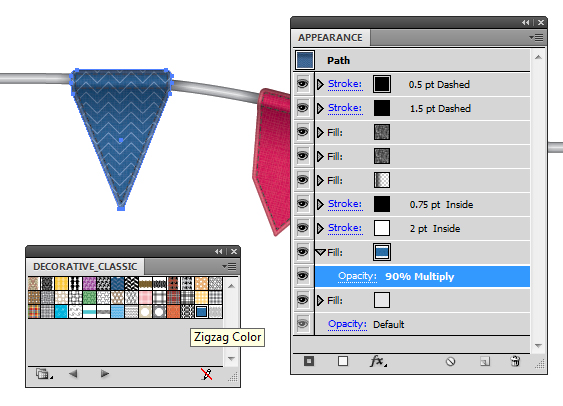563x406 pixels.
Task: Expand the 0.75 pt Inside Stroke row
Action: coord(320,204)
